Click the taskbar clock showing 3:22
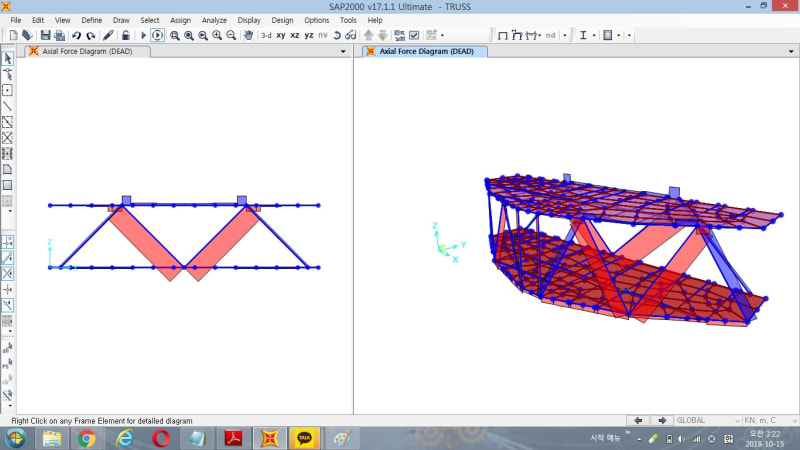 coord(764,439)
